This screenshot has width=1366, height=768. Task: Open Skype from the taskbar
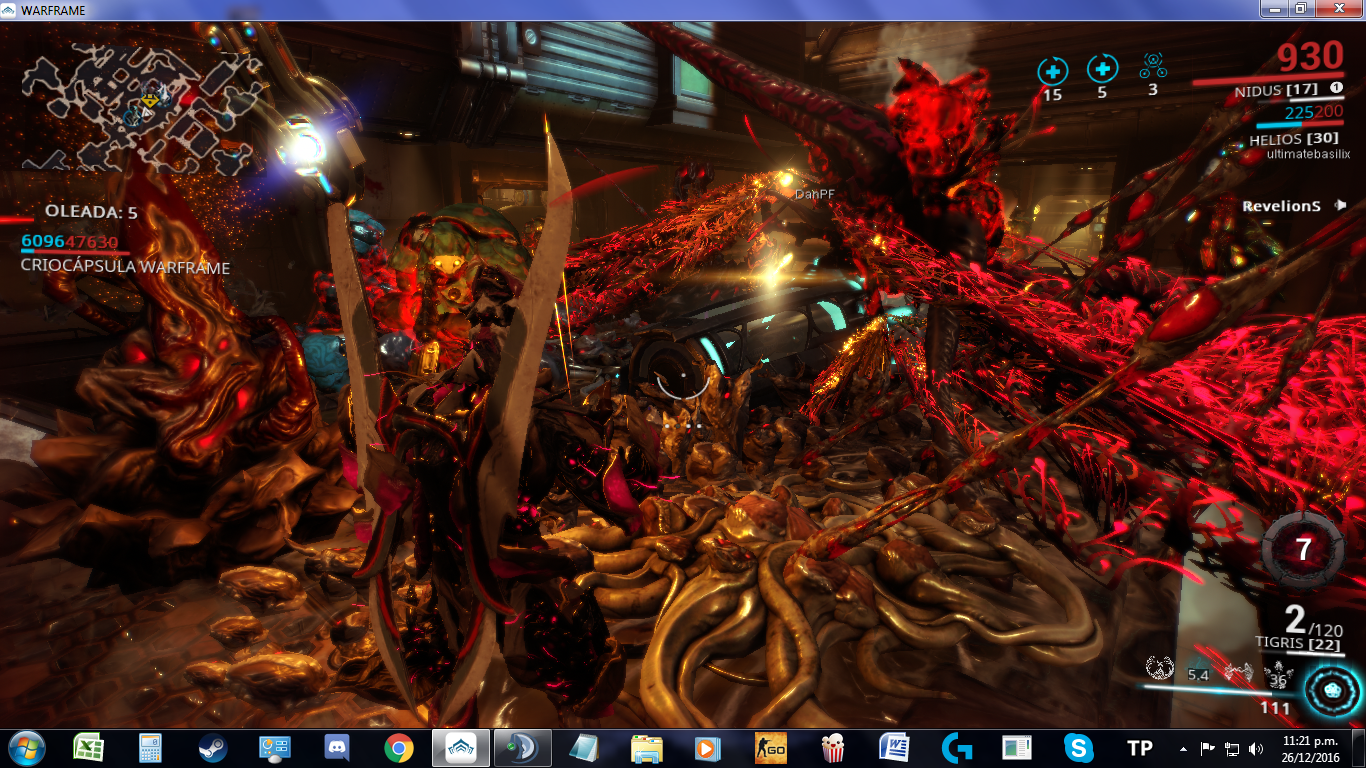coord(1078,747)
